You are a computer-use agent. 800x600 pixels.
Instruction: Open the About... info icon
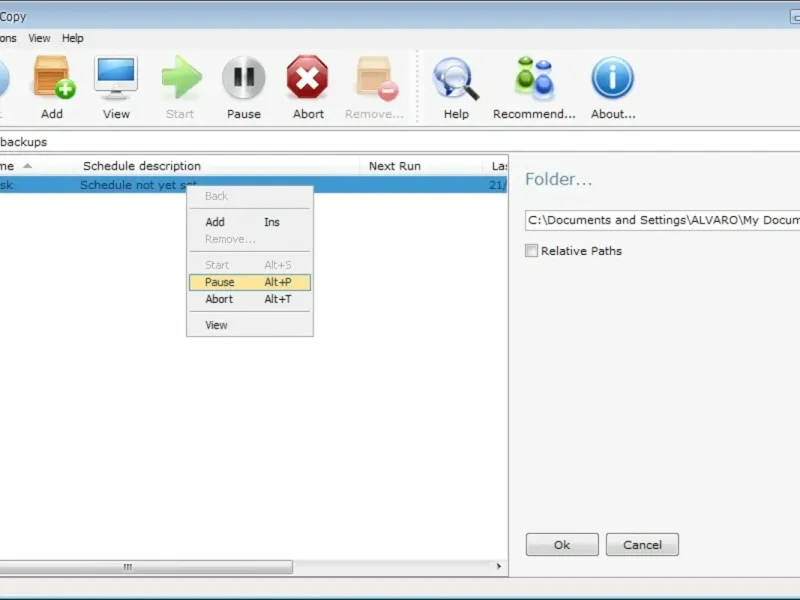click(613, 87)
